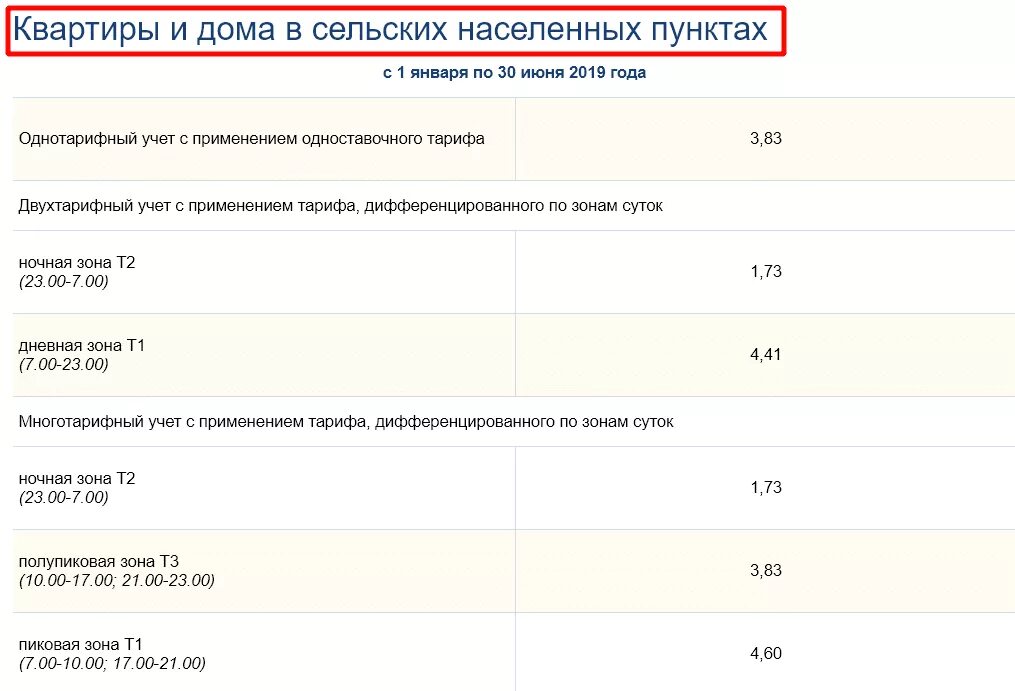
Task: Click row label 'Однотарифный учет с применением одноставочного тарифа'
Action: pos(251,139)
